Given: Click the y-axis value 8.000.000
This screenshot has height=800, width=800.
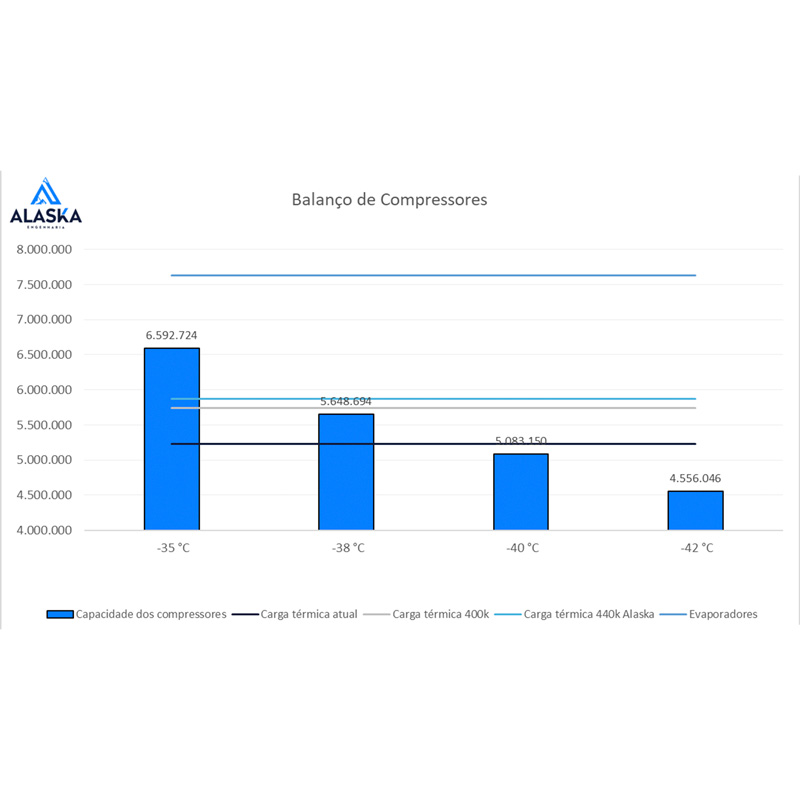Looking at the screenshot, I should (44, 249).
